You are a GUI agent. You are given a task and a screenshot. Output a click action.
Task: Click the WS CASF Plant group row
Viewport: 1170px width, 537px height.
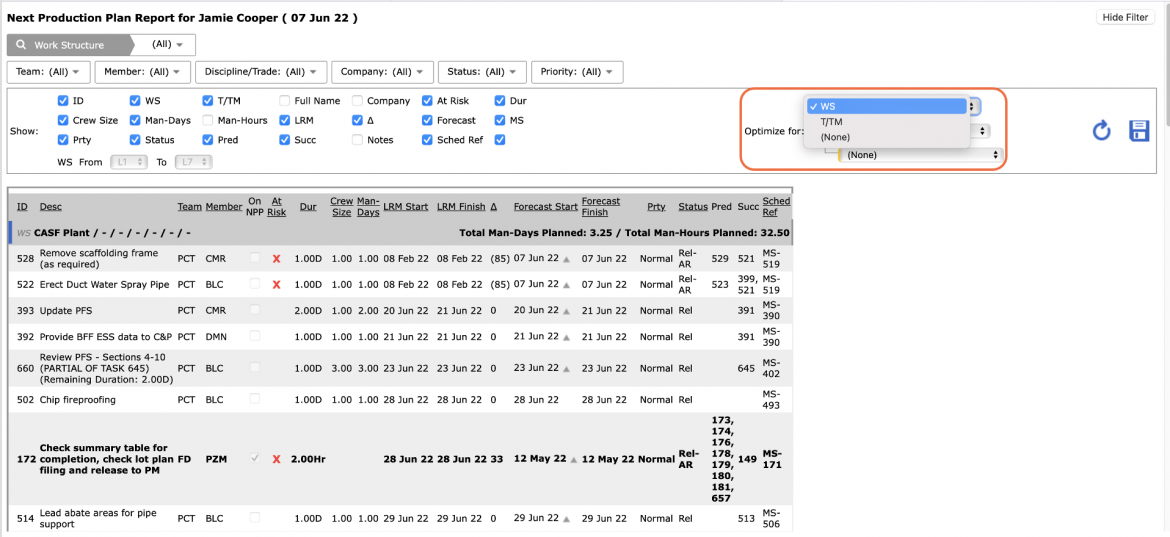point(400,233)
